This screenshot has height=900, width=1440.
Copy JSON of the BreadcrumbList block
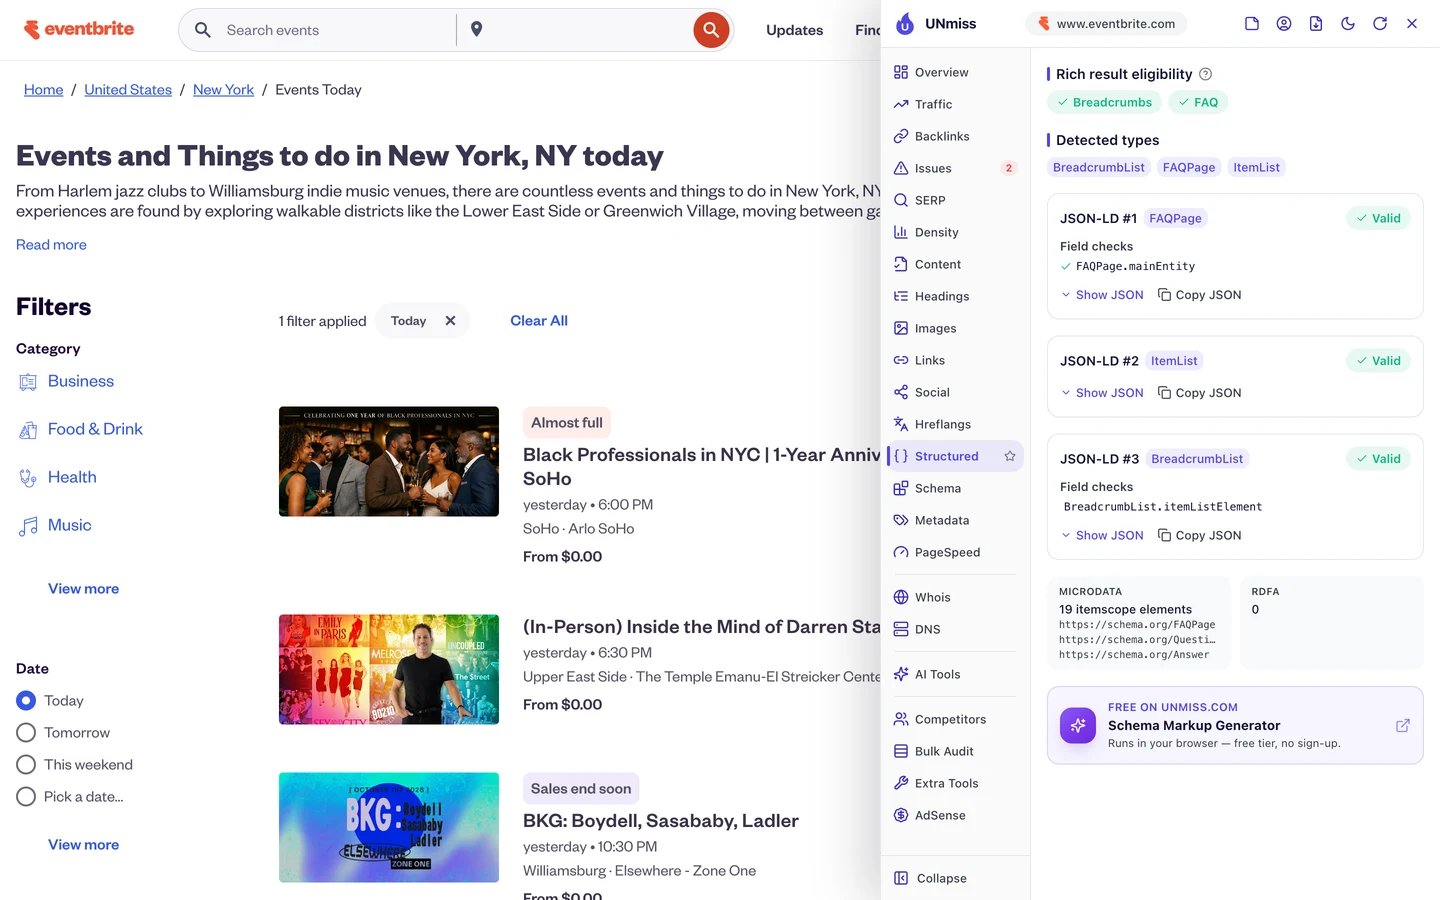1199,535
